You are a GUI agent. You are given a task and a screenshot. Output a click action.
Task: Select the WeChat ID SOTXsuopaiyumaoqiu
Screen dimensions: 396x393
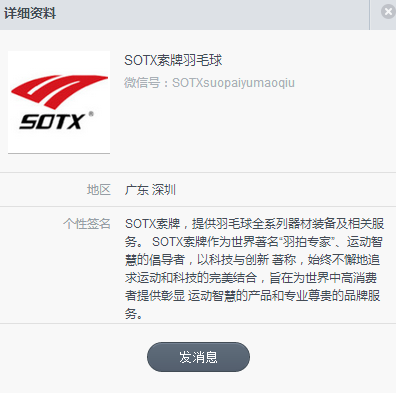click(x=233, y=83)
